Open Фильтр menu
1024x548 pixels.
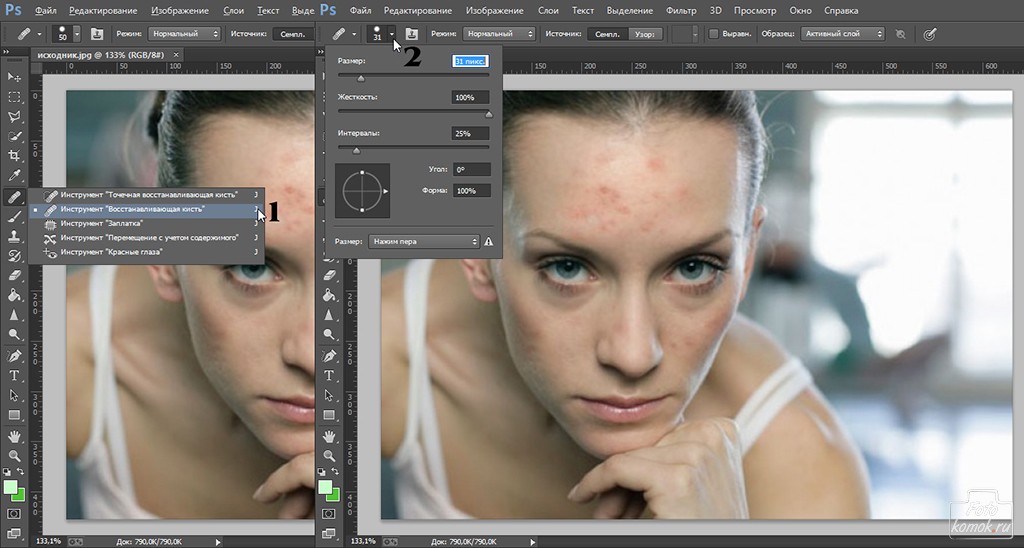point(681,10)
